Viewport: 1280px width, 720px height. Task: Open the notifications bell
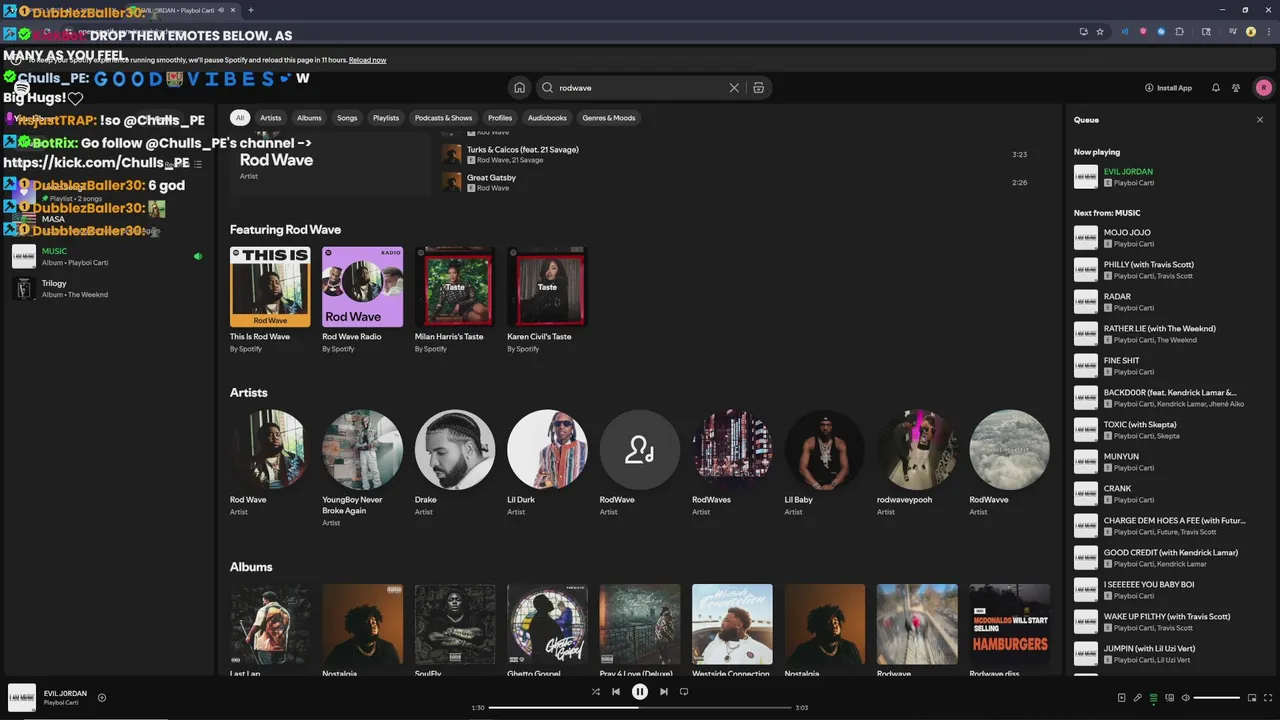(x=1216, y=88)
